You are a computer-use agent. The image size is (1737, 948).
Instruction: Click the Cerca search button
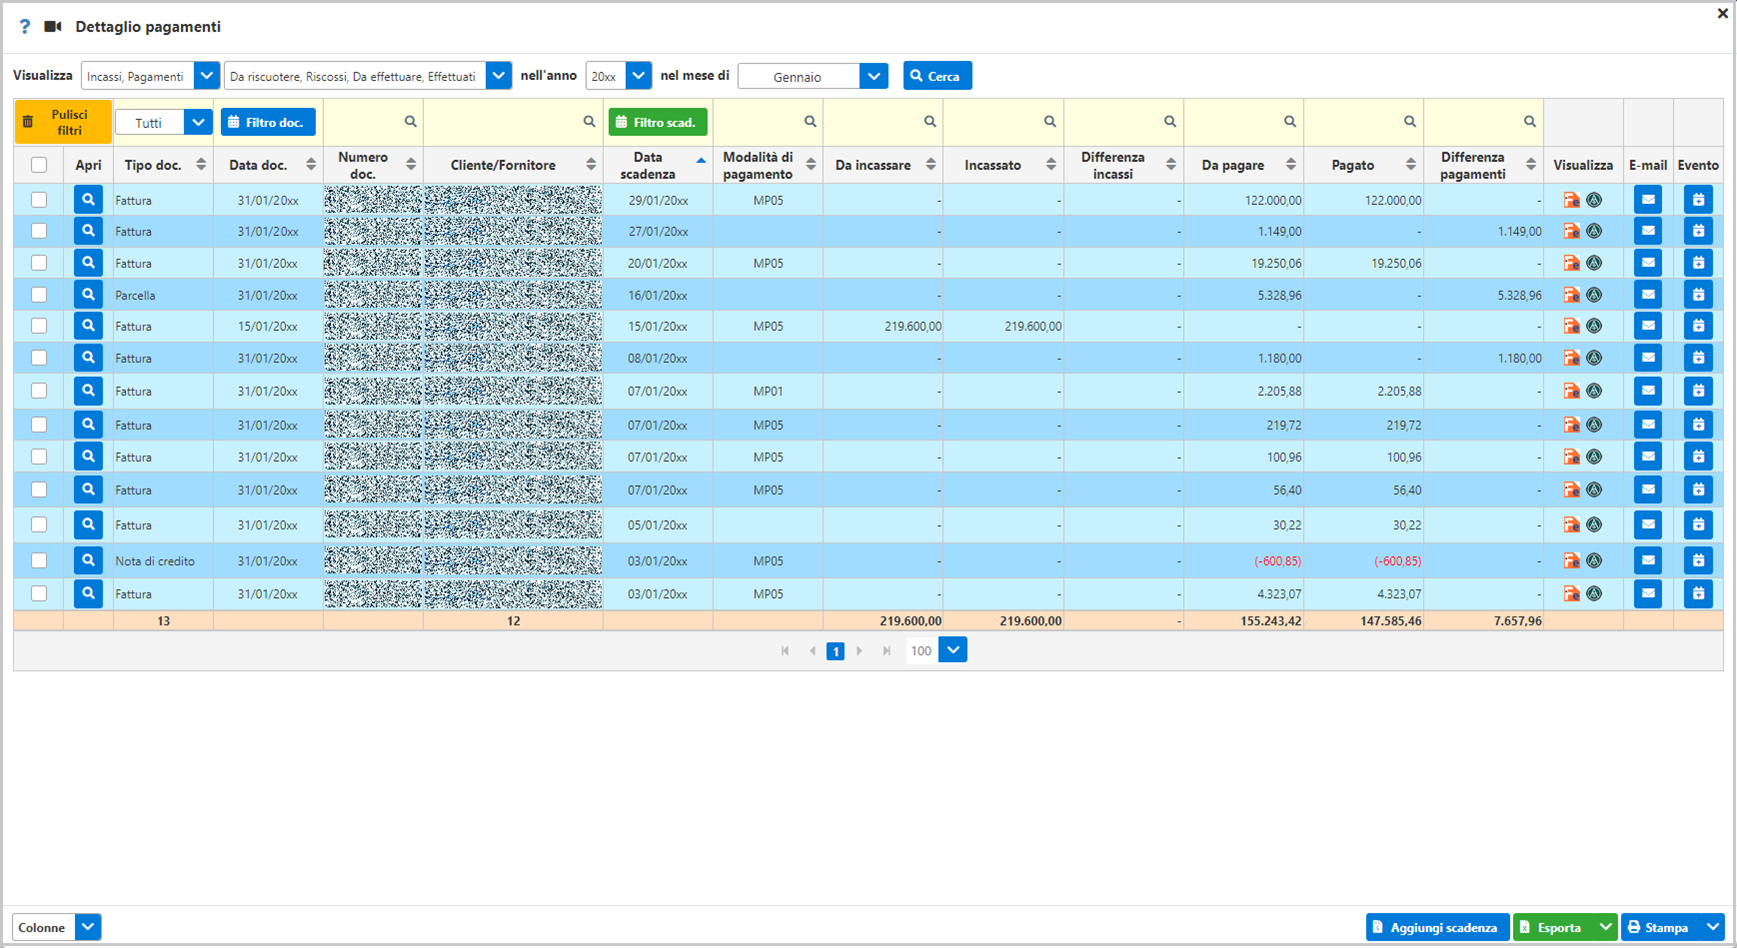[x=937, y=76]
